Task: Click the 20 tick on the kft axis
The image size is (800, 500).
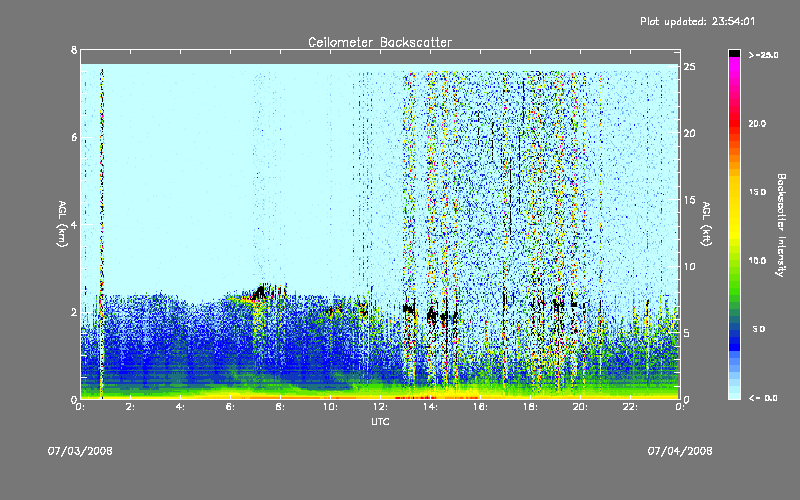Action: pyautogui.click(x=690, y=133)
